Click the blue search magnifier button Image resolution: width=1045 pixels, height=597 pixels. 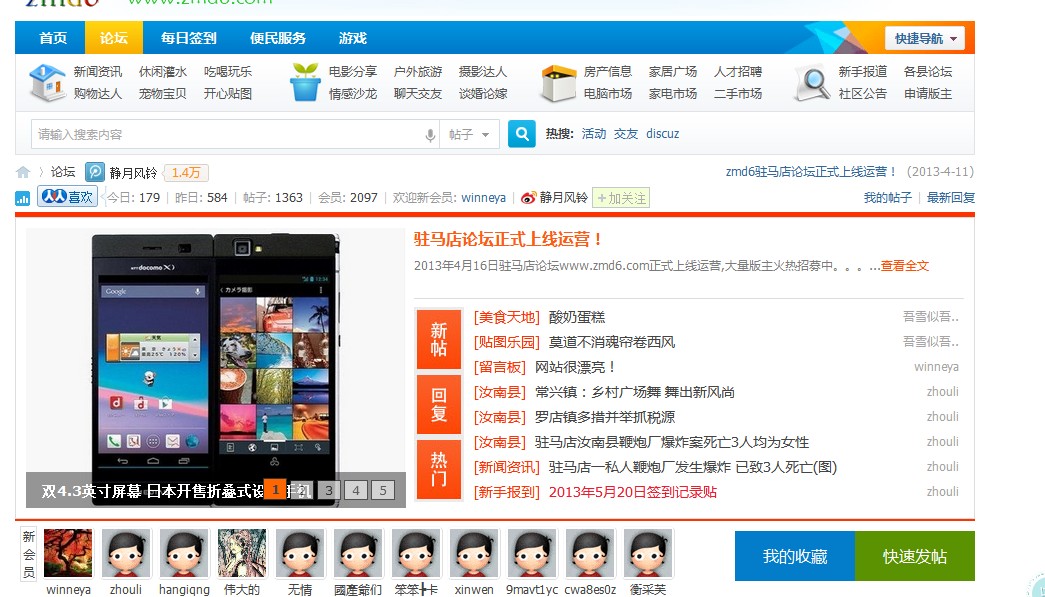point(522,134)
